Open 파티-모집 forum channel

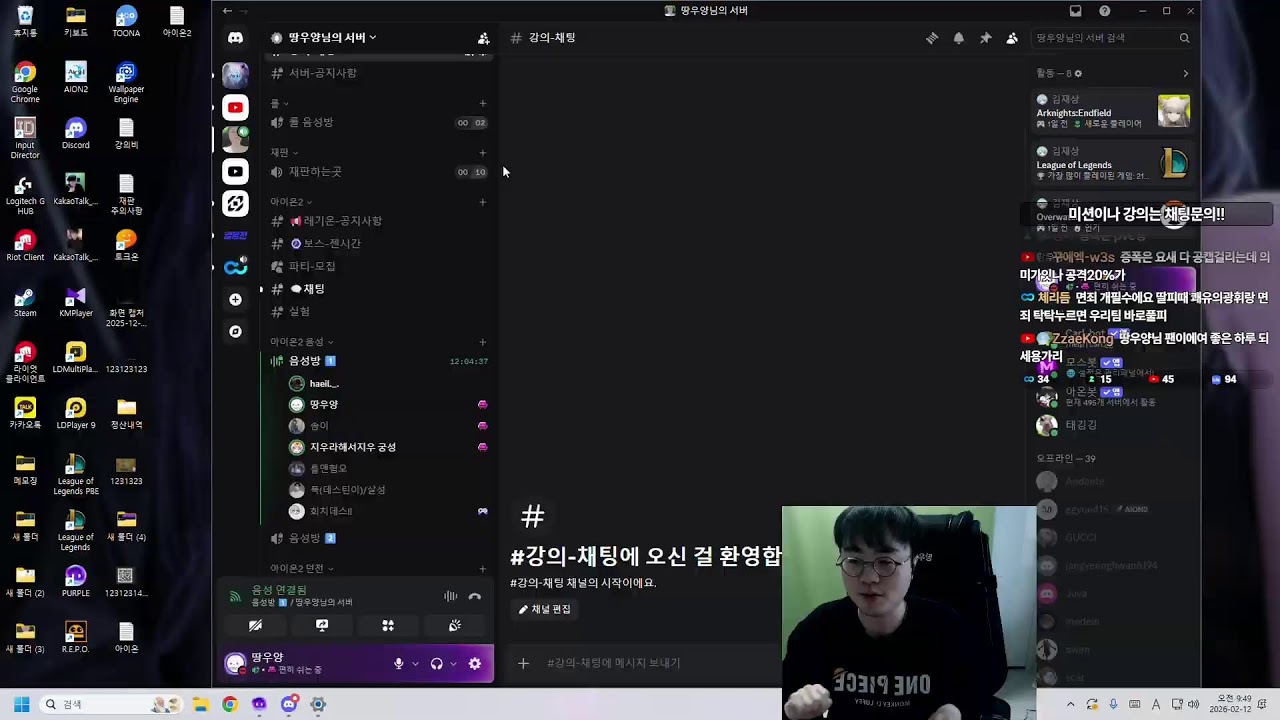pyautogui.click(x=380, y=266)
